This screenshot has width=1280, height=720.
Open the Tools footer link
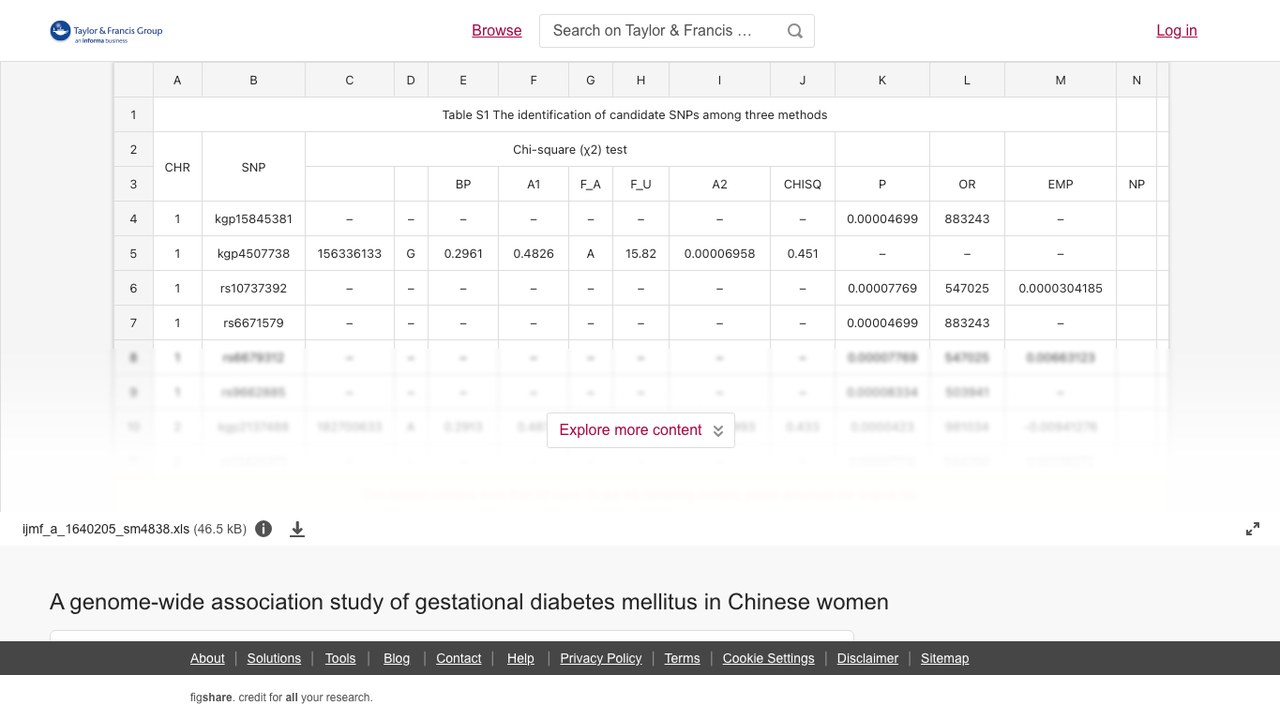(340, 658)
